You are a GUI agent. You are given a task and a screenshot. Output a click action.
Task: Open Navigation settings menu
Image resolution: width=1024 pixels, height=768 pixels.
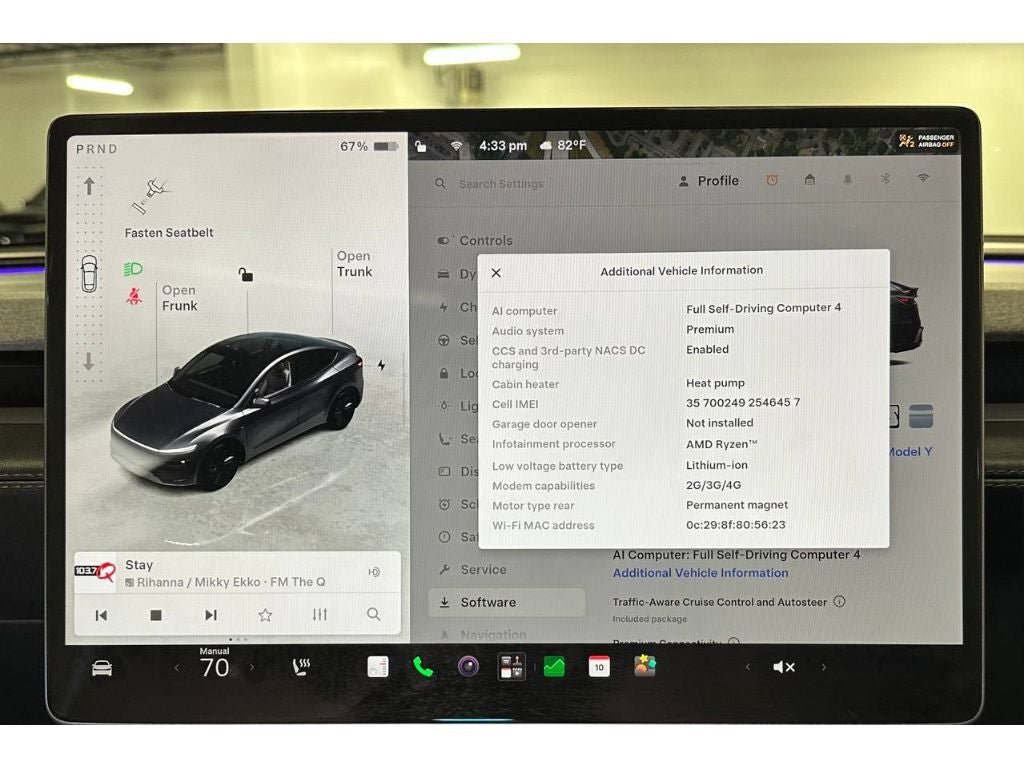tap(483, 635)
